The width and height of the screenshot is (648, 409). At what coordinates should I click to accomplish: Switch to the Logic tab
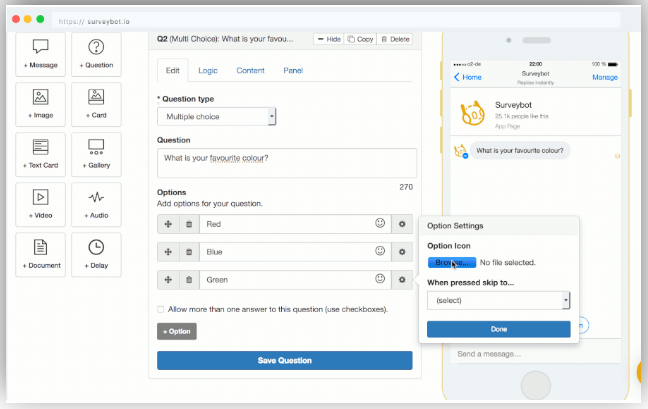[x=208, y=71]
